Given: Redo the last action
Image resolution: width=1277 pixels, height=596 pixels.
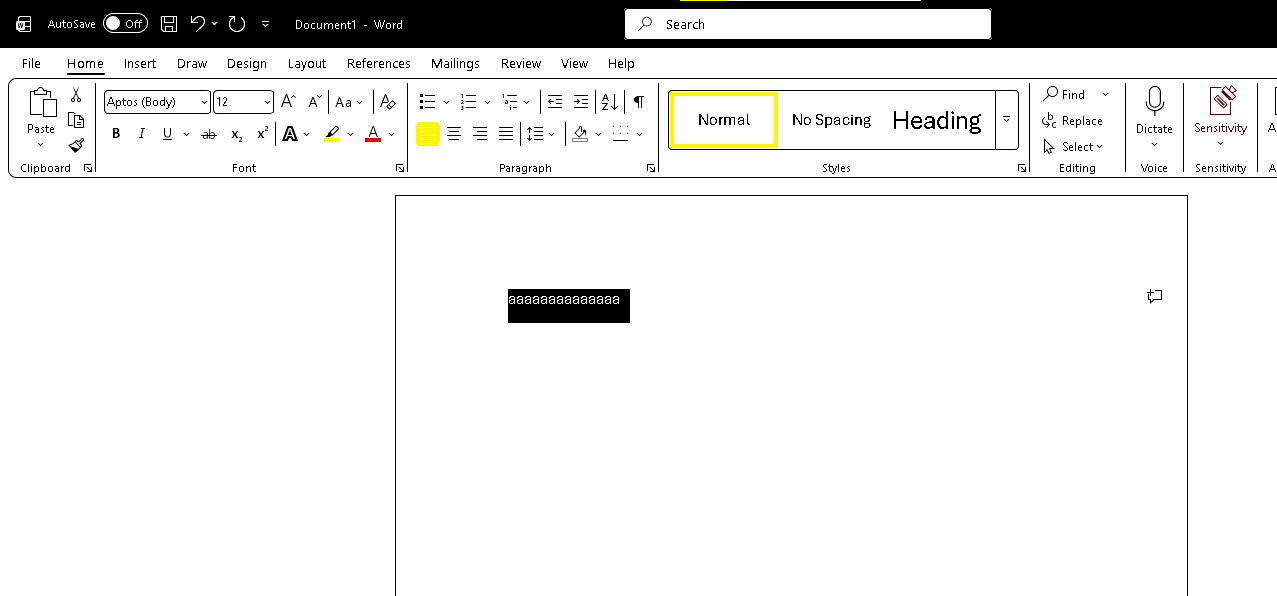Looking at the screenshot, I should coord(237,24).
